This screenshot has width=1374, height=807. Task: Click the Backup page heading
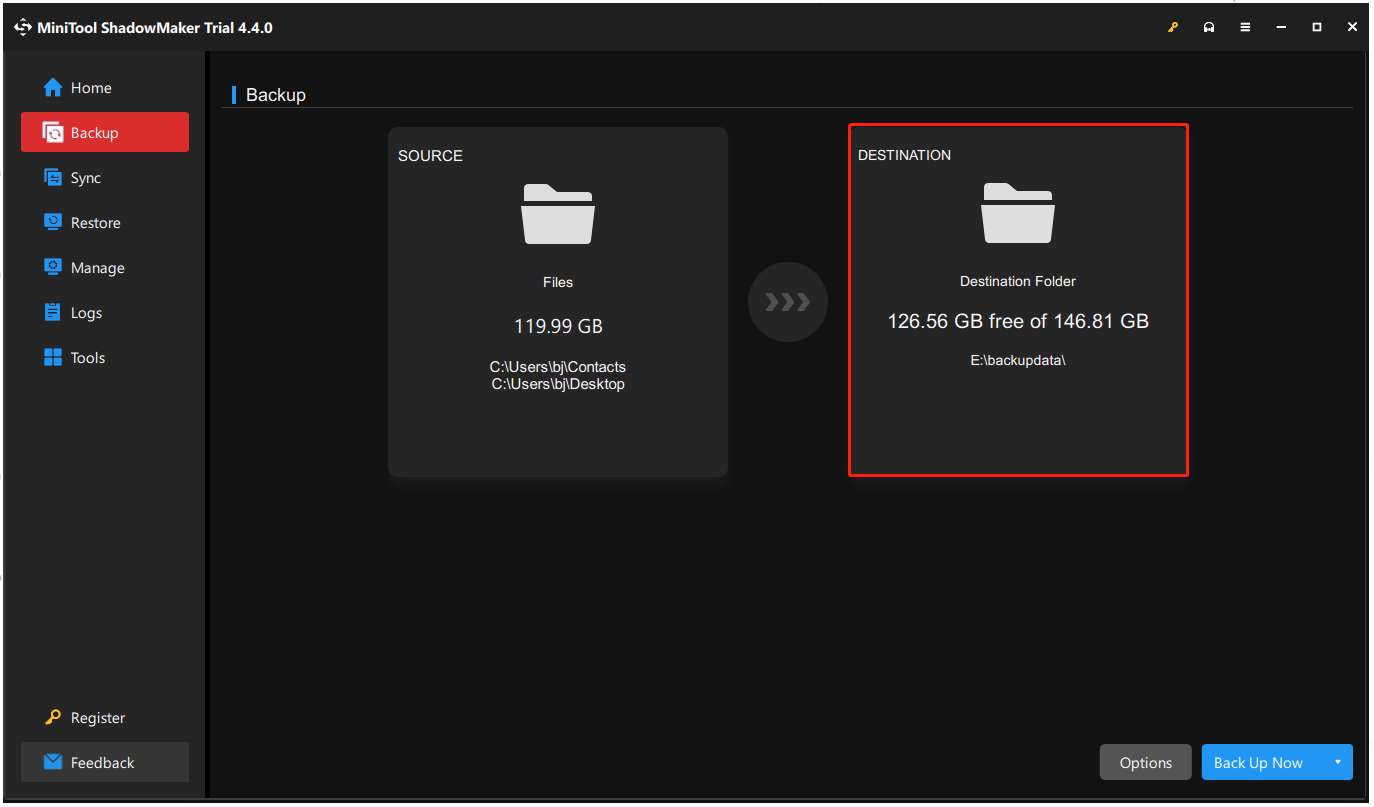276,95
